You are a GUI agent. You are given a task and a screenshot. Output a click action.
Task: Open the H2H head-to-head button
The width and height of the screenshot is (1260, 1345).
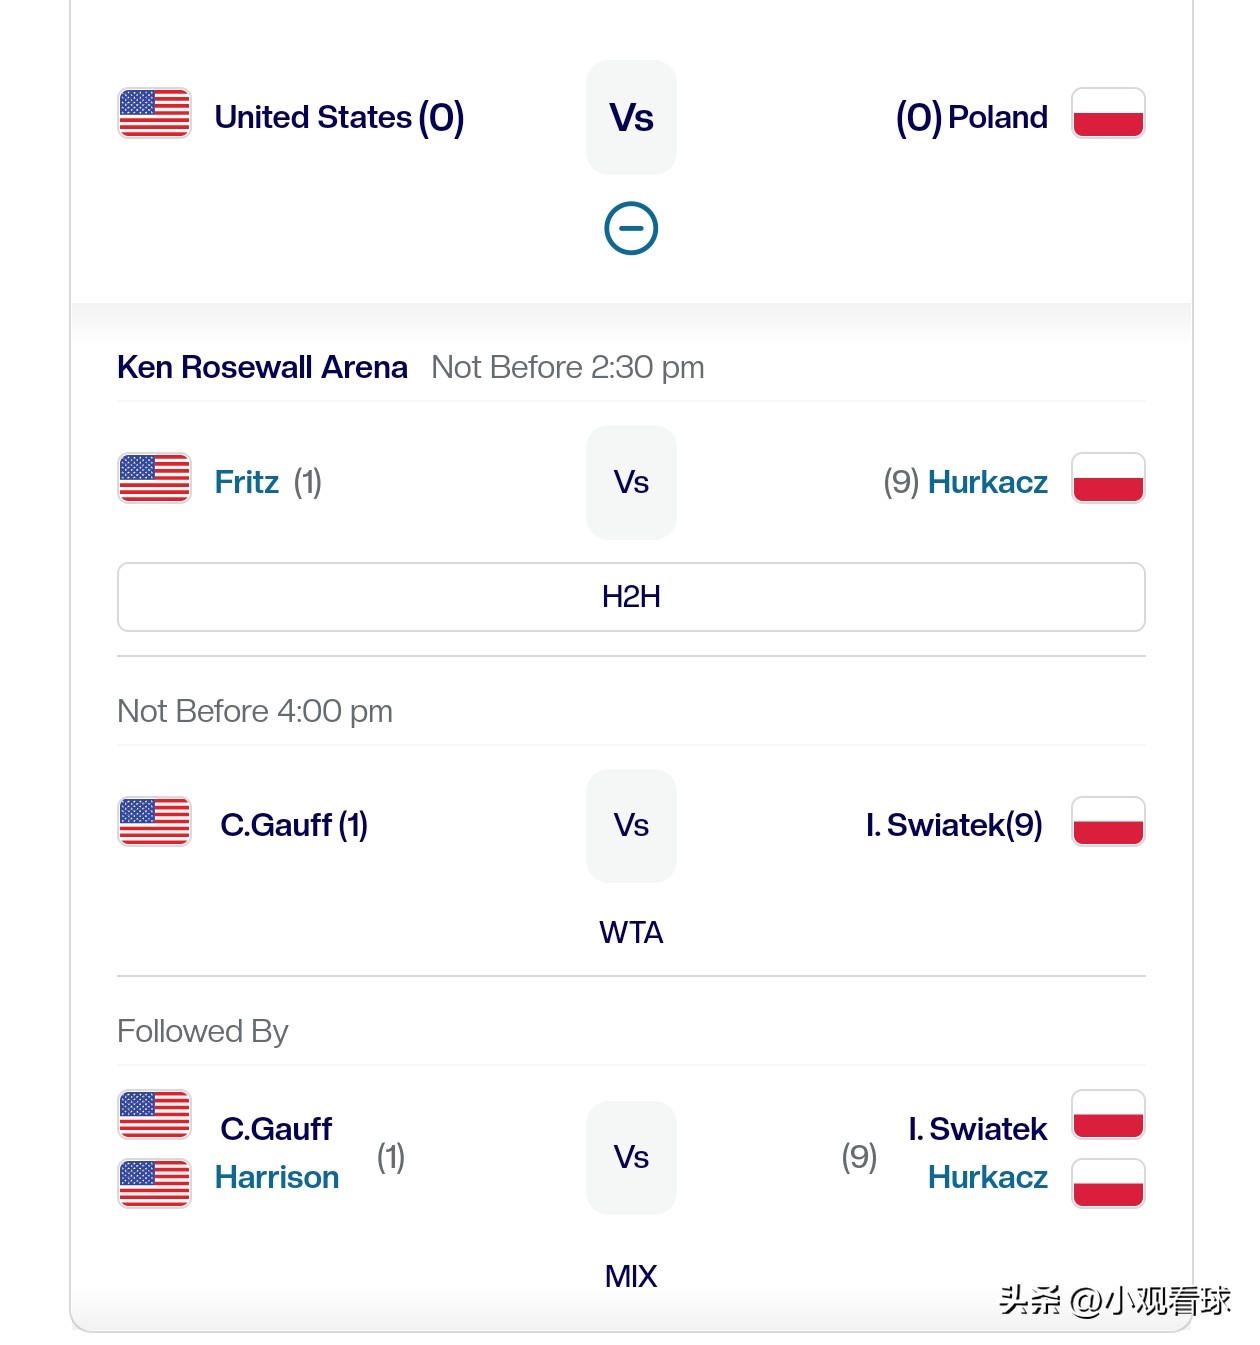tap(631, 597)
